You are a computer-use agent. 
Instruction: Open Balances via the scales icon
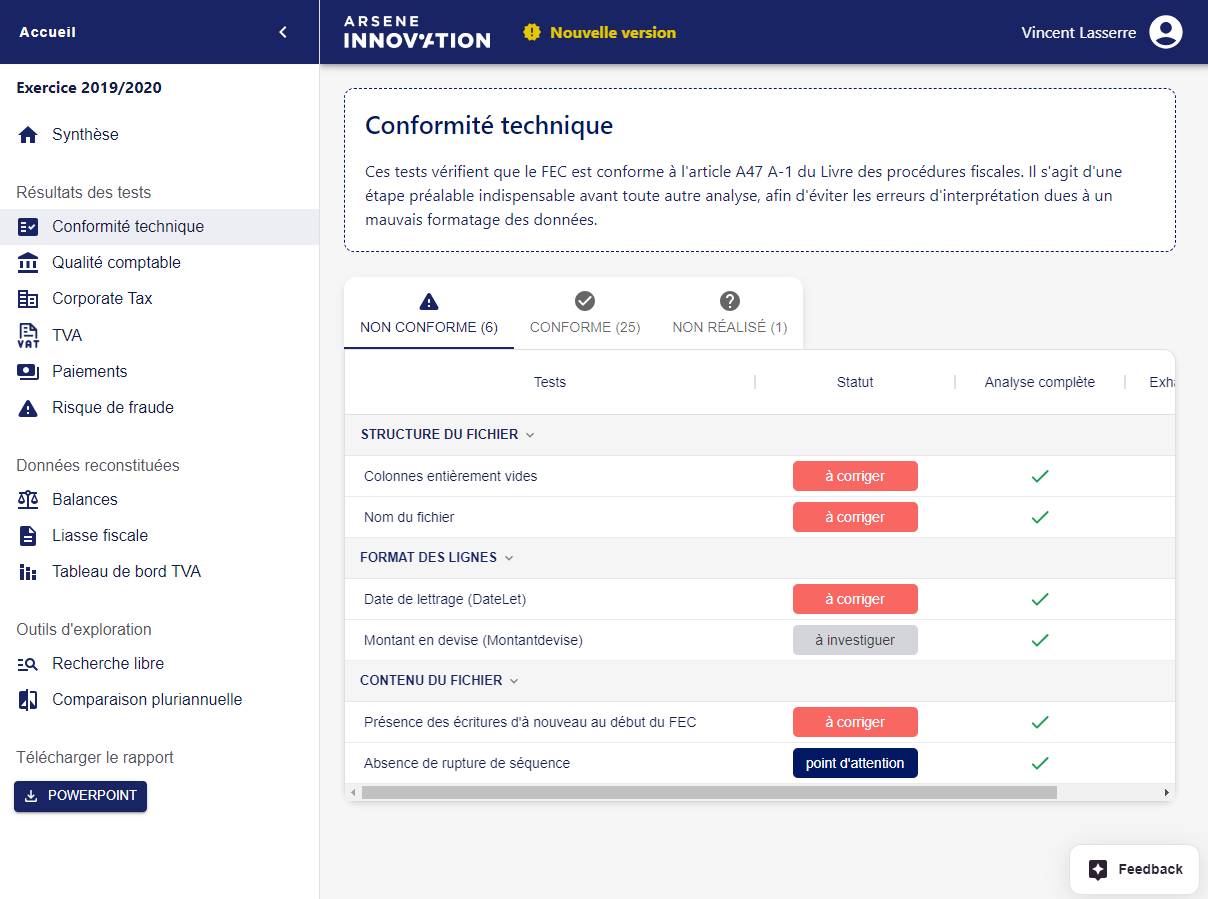point(28,500)
